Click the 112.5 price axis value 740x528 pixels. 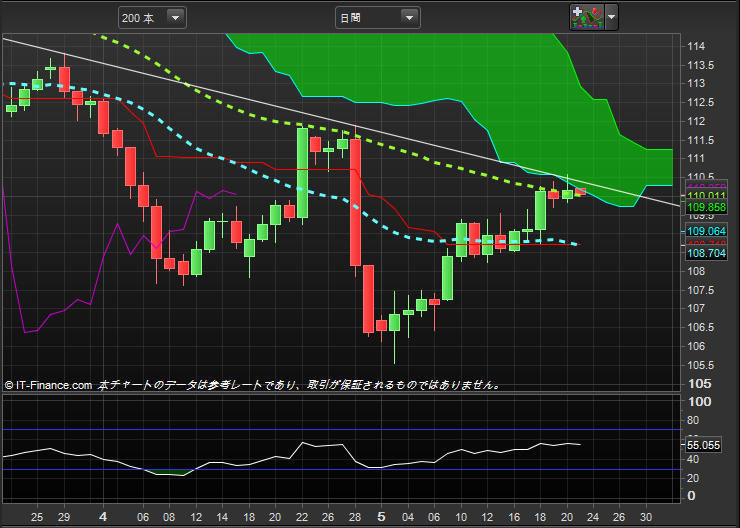pos(700,102)
